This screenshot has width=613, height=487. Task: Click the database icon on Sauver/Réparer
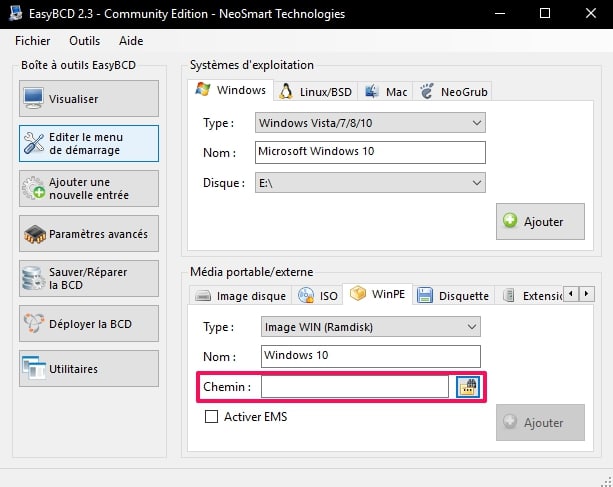(33, 278)
